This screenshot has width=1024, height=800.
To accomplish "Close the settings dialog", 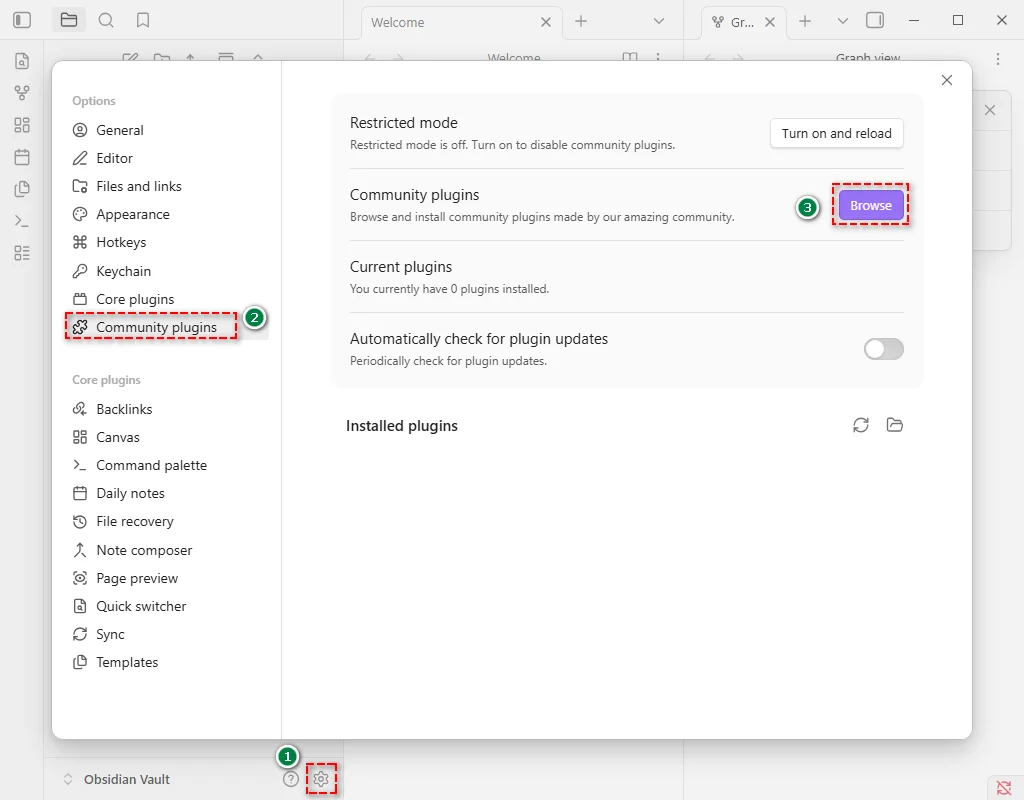I will [x=947, y=80].
